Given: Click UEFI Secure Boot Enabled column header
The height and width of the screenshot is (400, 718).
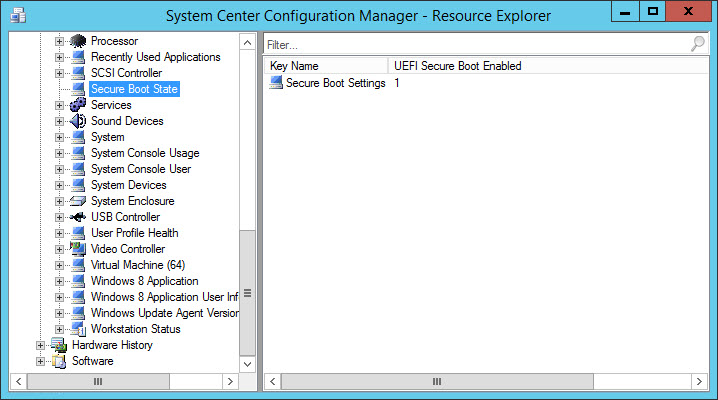Looking at the screenshot, I should tap(458, 66).
